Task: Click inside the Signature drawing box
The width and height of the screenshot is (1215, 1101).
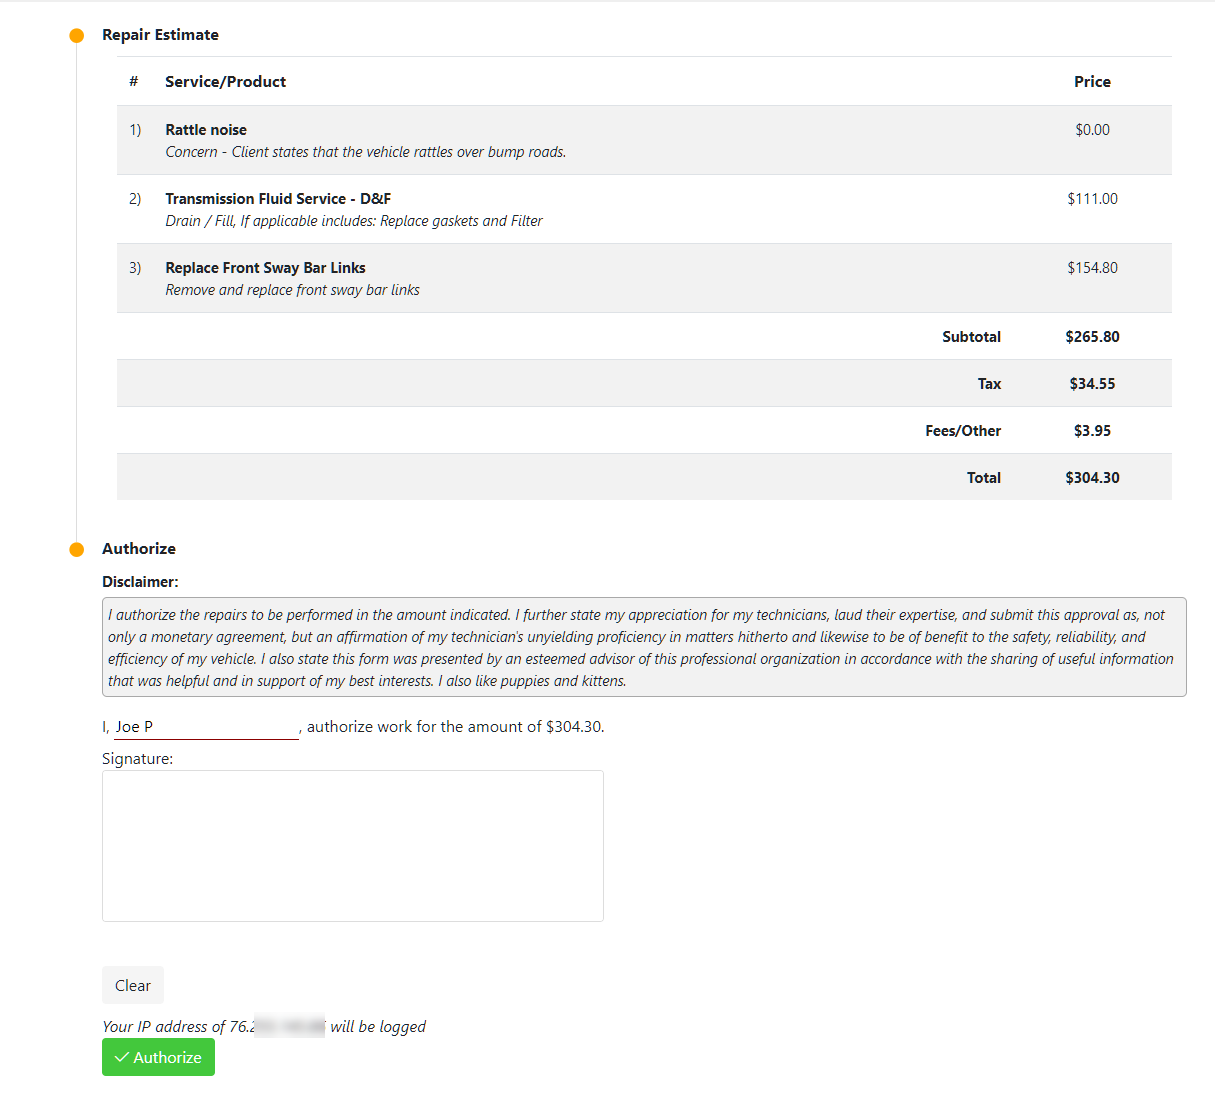Action: click(353, 846)
